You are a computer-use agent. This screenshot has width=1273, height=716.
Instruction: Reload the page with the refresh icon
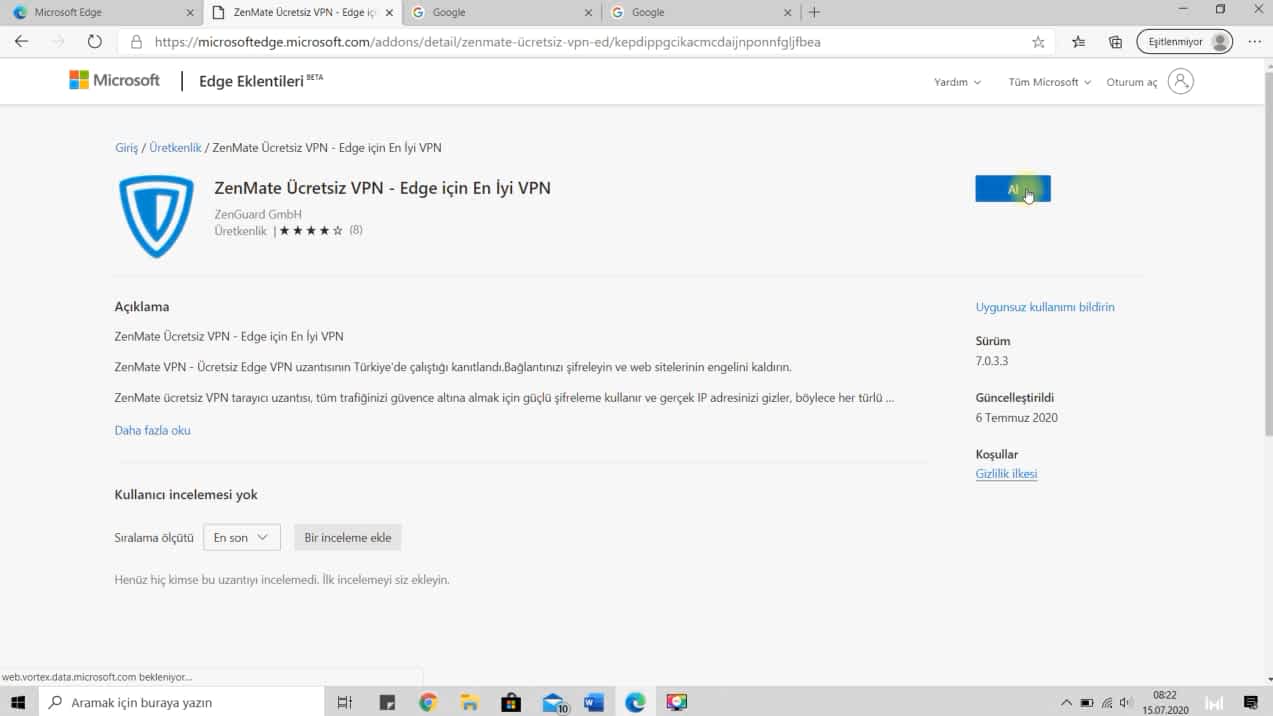(95, 42)
